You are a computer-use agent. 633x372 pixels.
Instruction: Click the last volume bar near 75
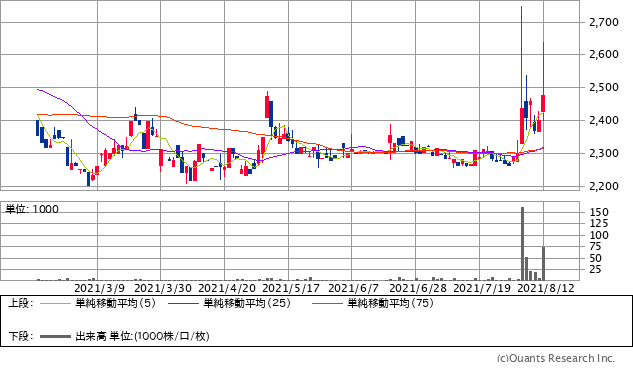[543, 263]
